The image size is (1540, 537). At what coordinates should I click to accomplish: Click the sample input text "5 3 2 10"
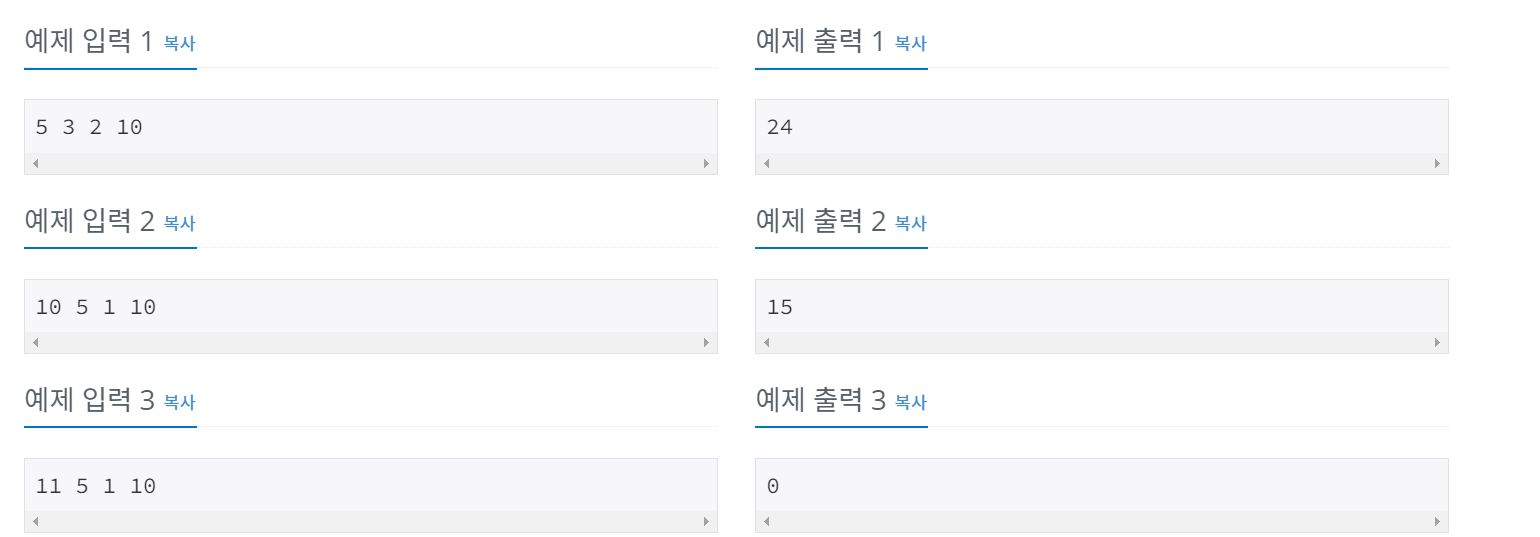point(89,128)
